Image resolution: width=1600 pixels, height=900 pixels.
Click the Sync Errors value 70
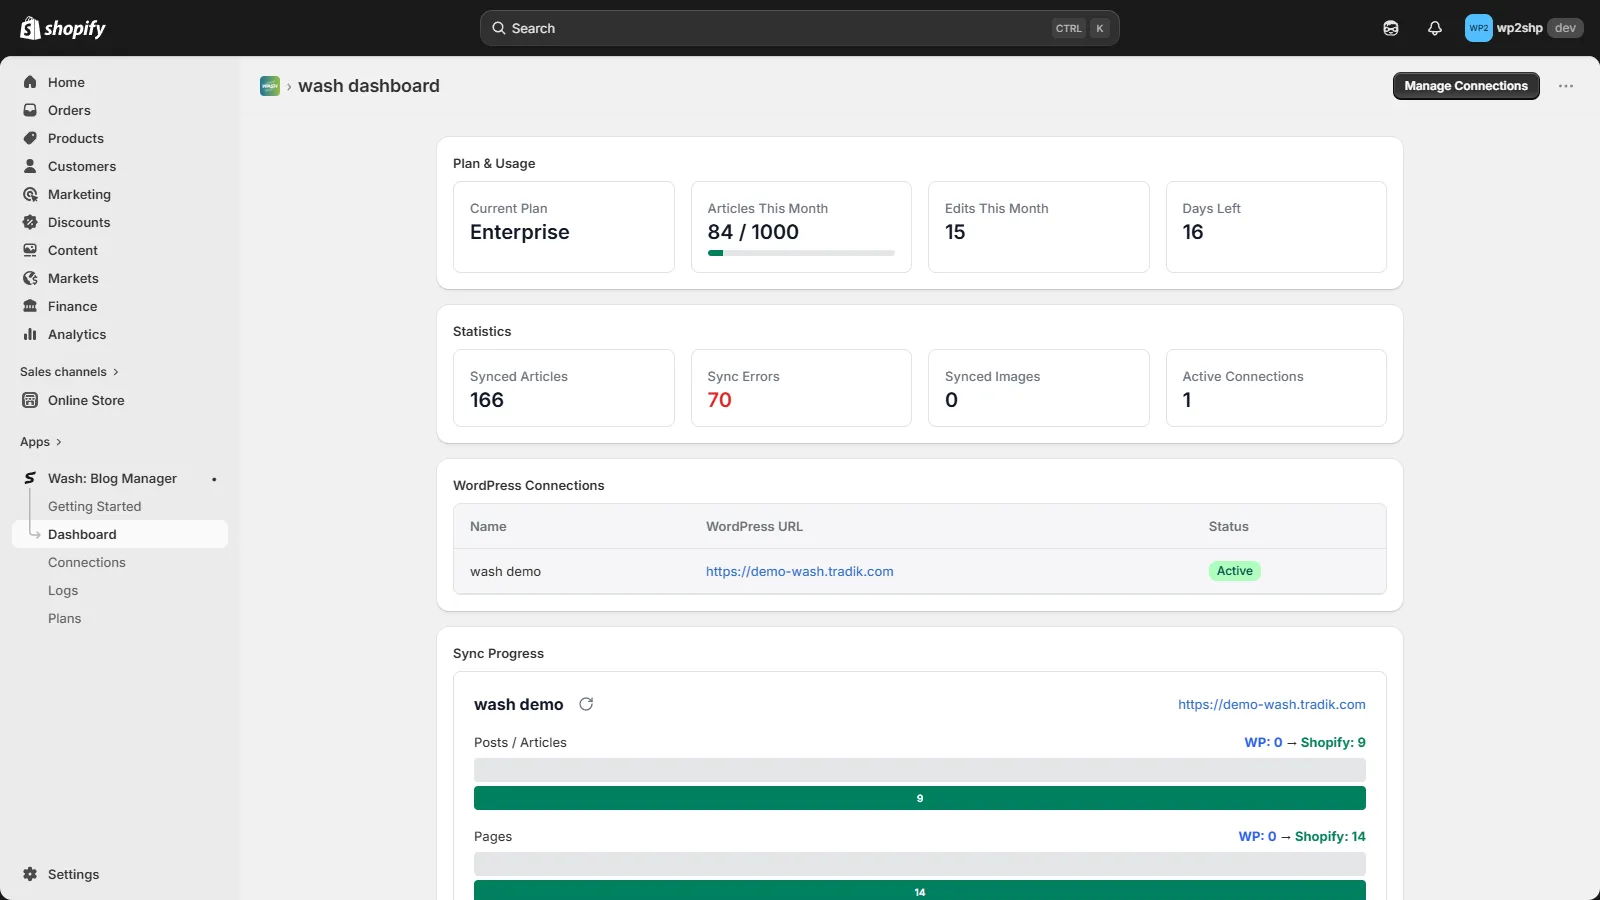[720, 400]
